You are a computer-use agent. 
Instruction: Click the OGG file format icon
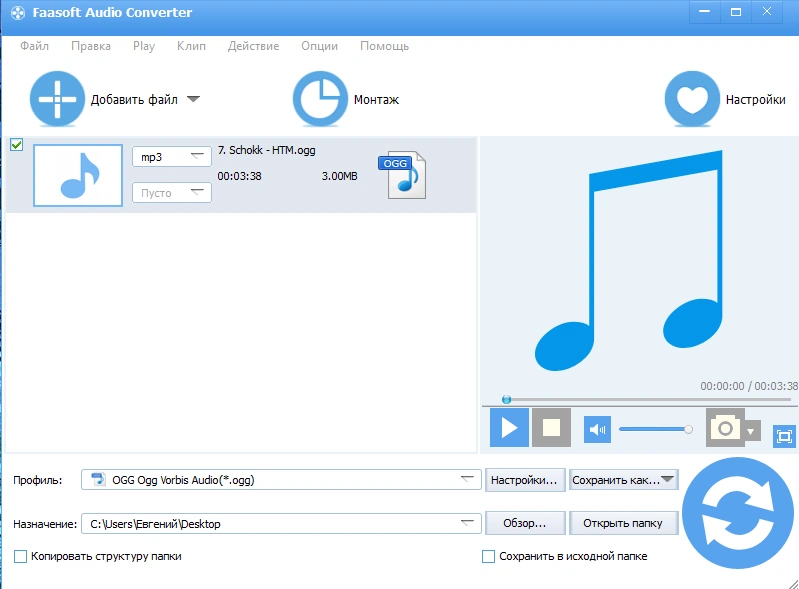coord(403,175)
